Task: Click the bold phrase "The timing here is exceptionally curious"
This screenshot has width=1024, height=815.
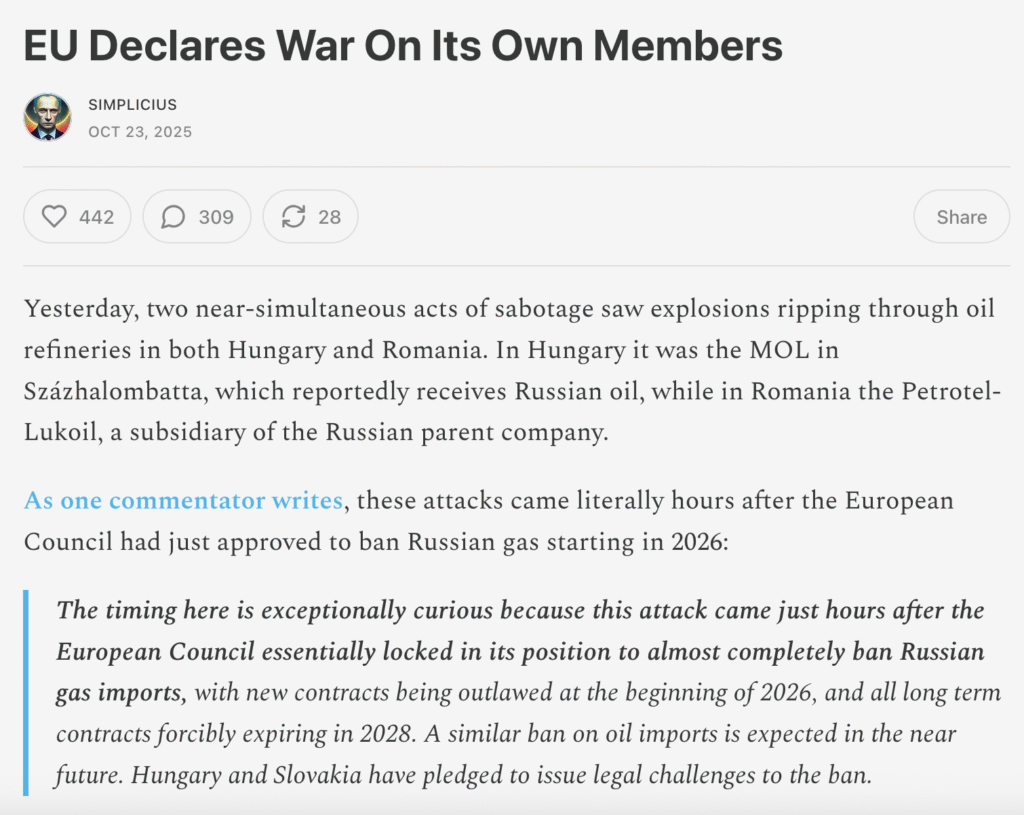Action: pos(270,610)
